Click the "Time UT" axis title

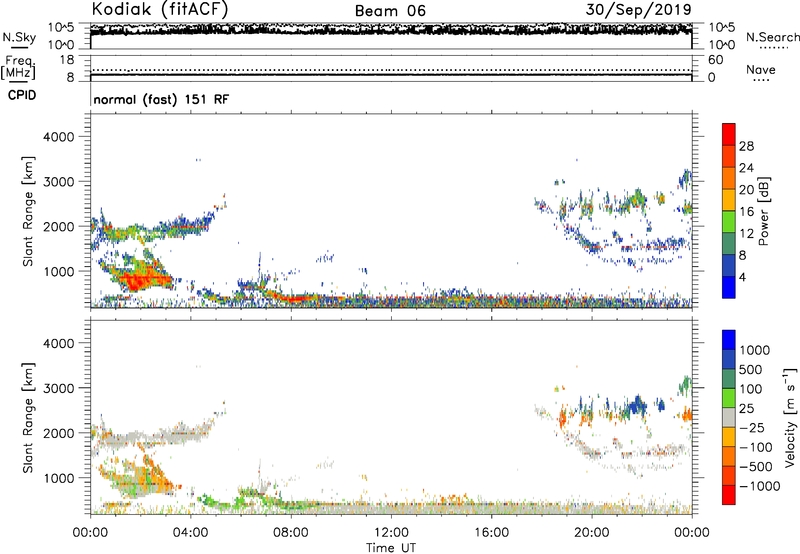tap(391, 548)
